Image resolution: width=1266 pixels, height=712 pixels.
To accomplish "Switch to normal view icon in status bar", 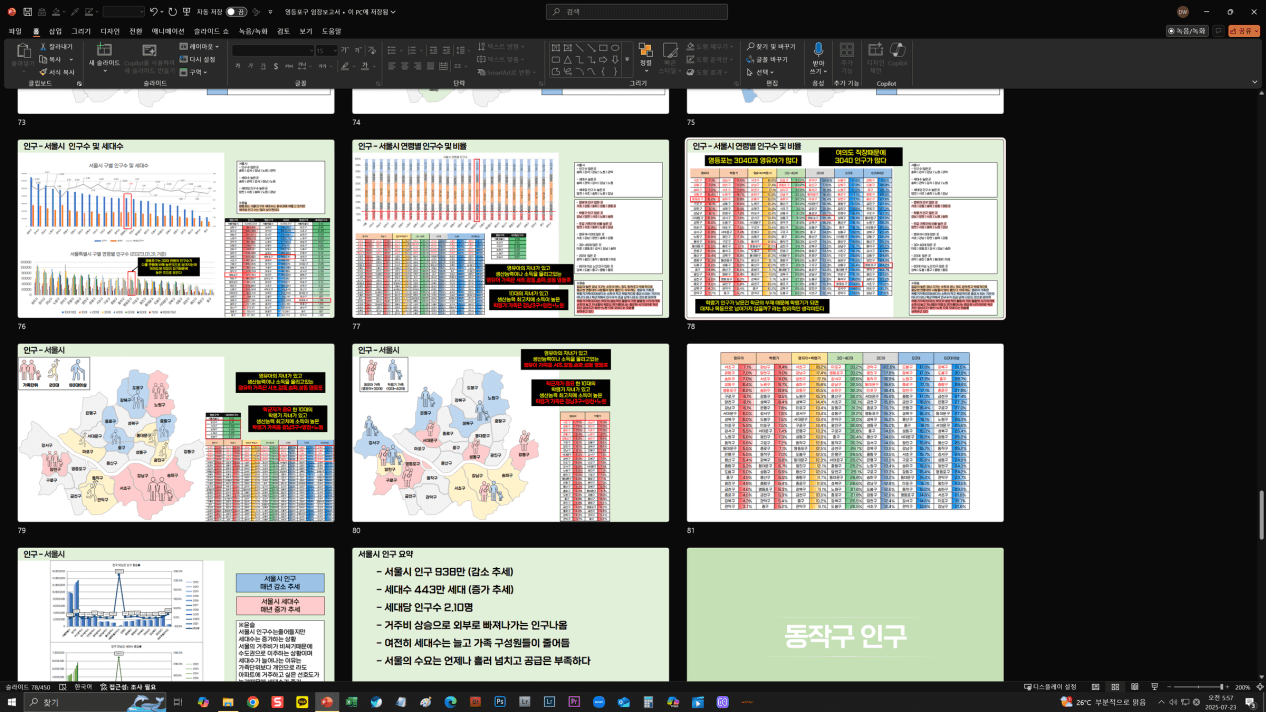I will coord(1095,687).
